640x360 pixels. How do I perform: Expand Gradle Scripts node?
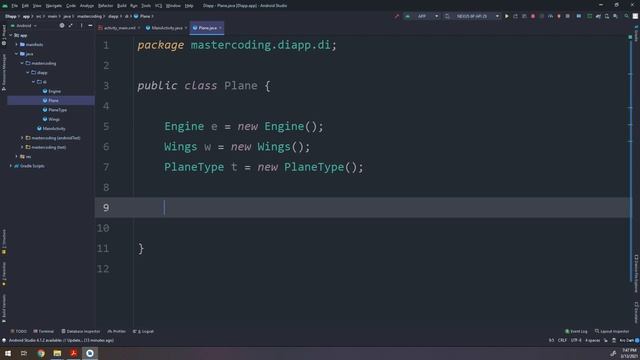(11, 166)
